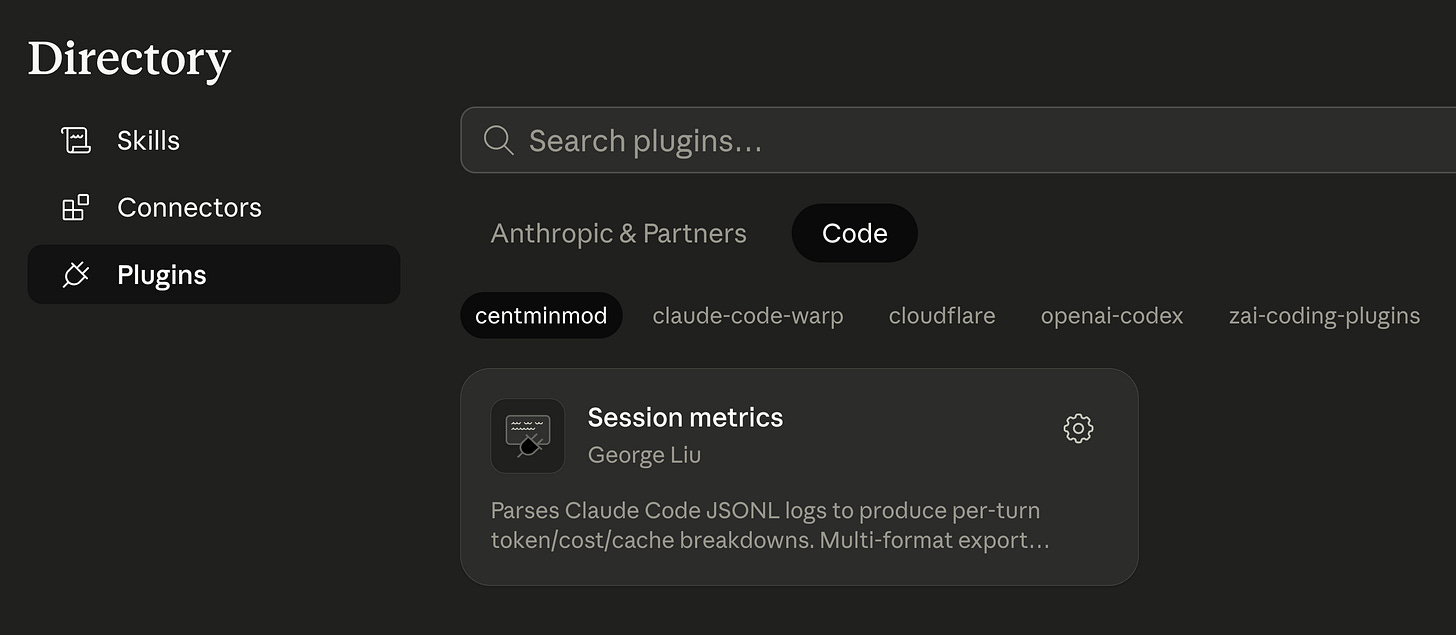This screenshot has height=635, width=1456.
Task: Pick the zai-coding-plugins filter chip
Action: click(x=1323, y=316)
